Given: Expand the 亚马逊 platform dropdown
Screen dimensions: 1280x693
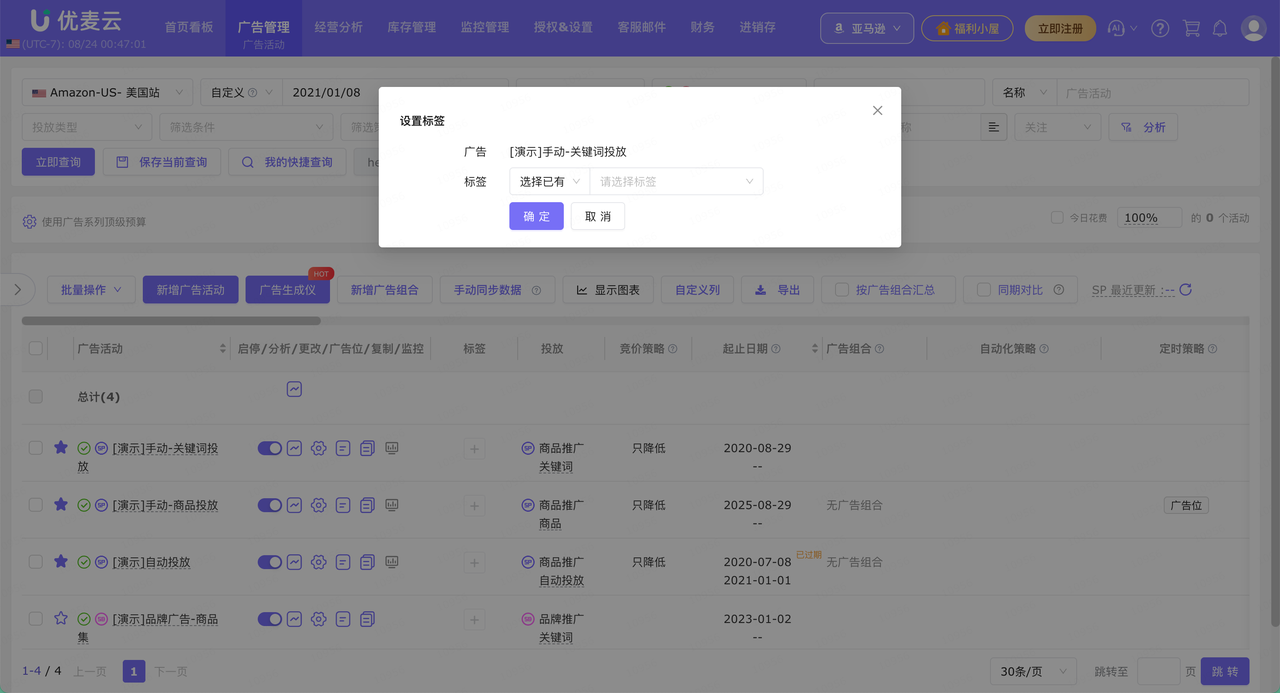Looking at the screenshot, I should (x=867, y=29).
